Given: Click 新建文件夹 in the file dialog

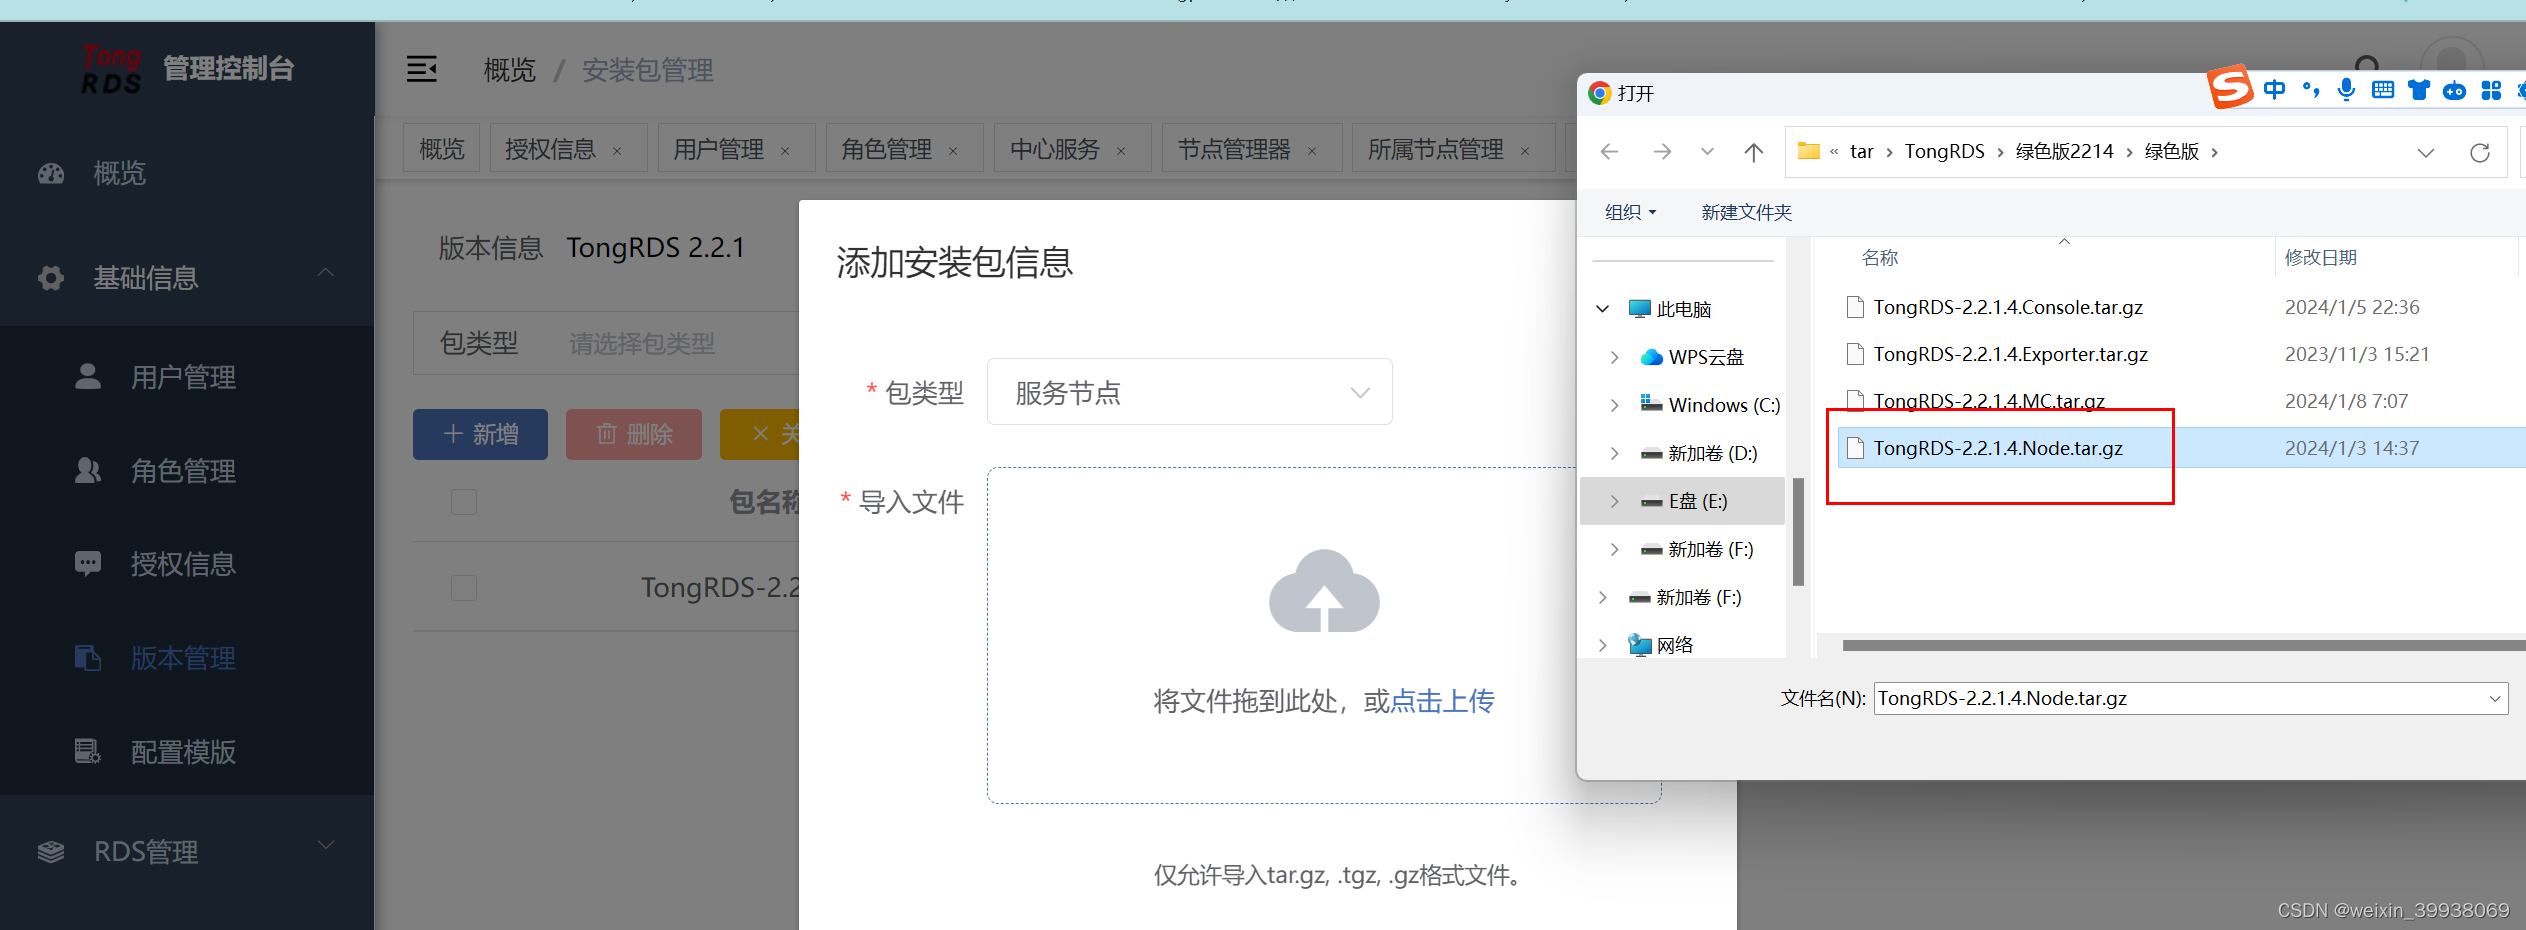Looking at the screenshot, I should click(x=1746, y=212).
